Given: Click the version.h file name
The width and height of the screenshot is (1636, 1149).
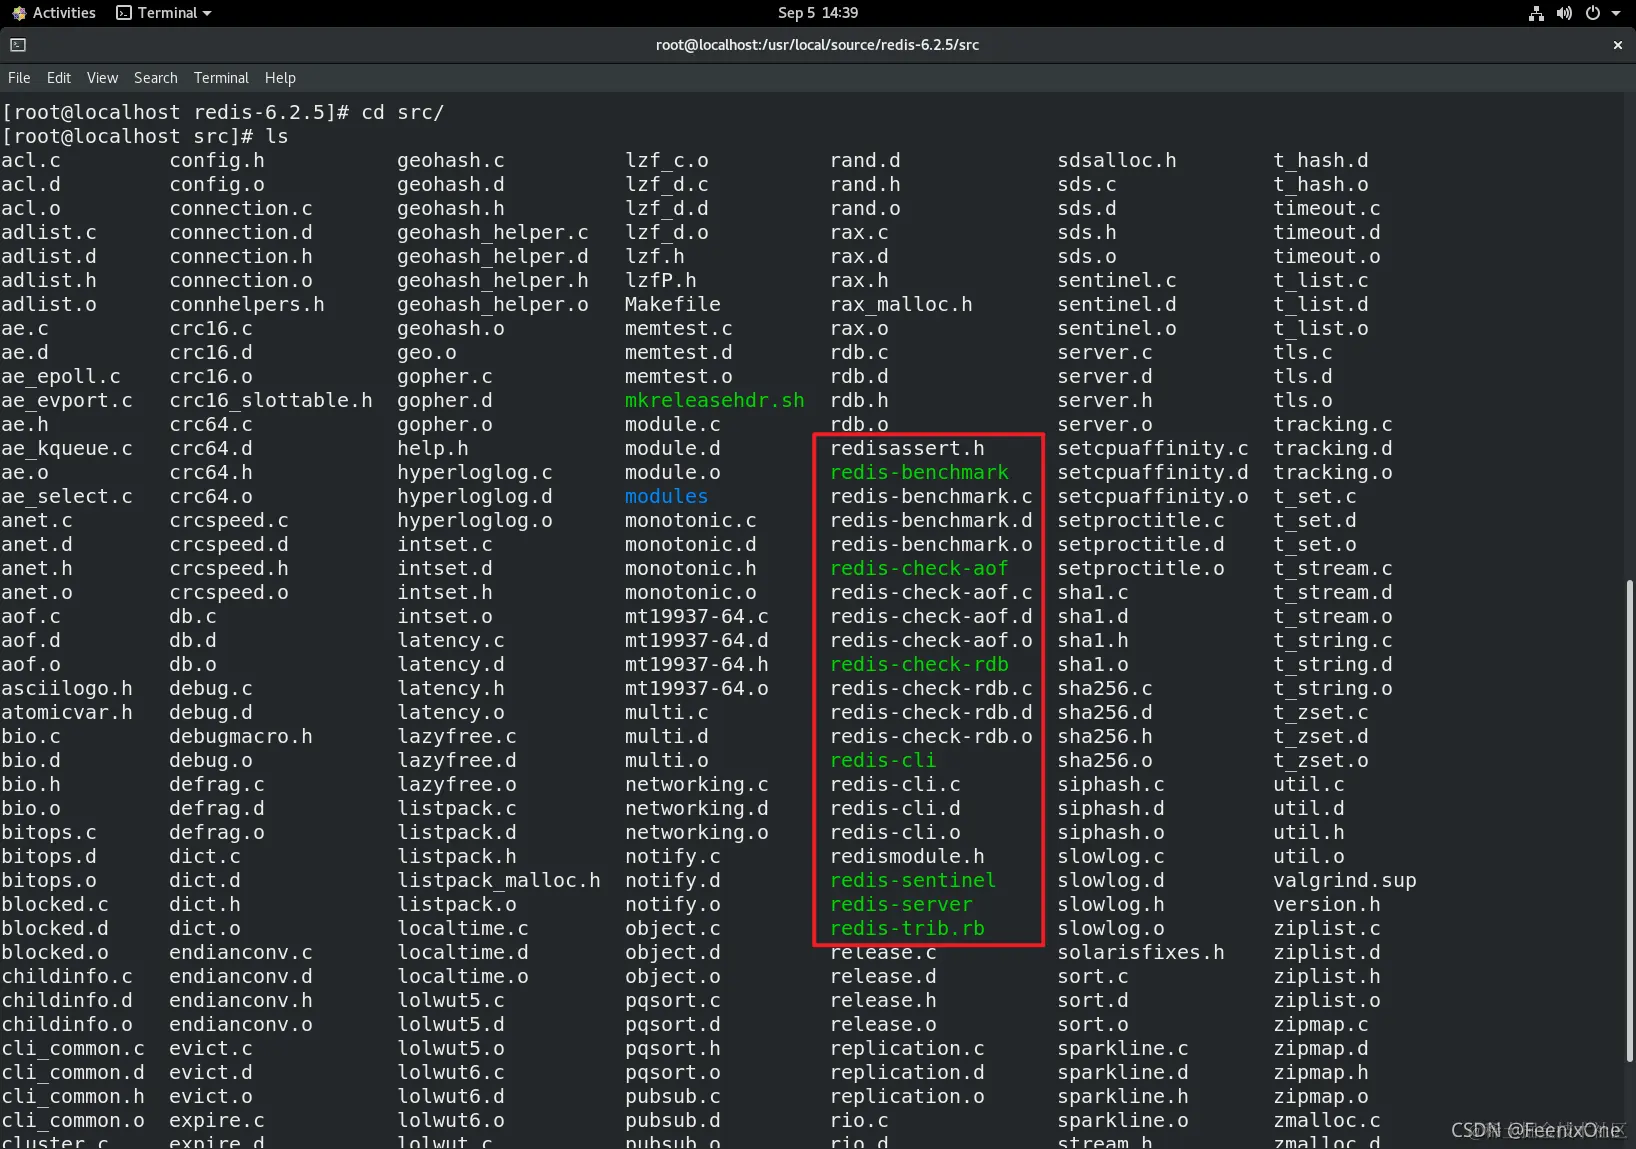Looking at the screenshot, I should tap(1326, 904).
